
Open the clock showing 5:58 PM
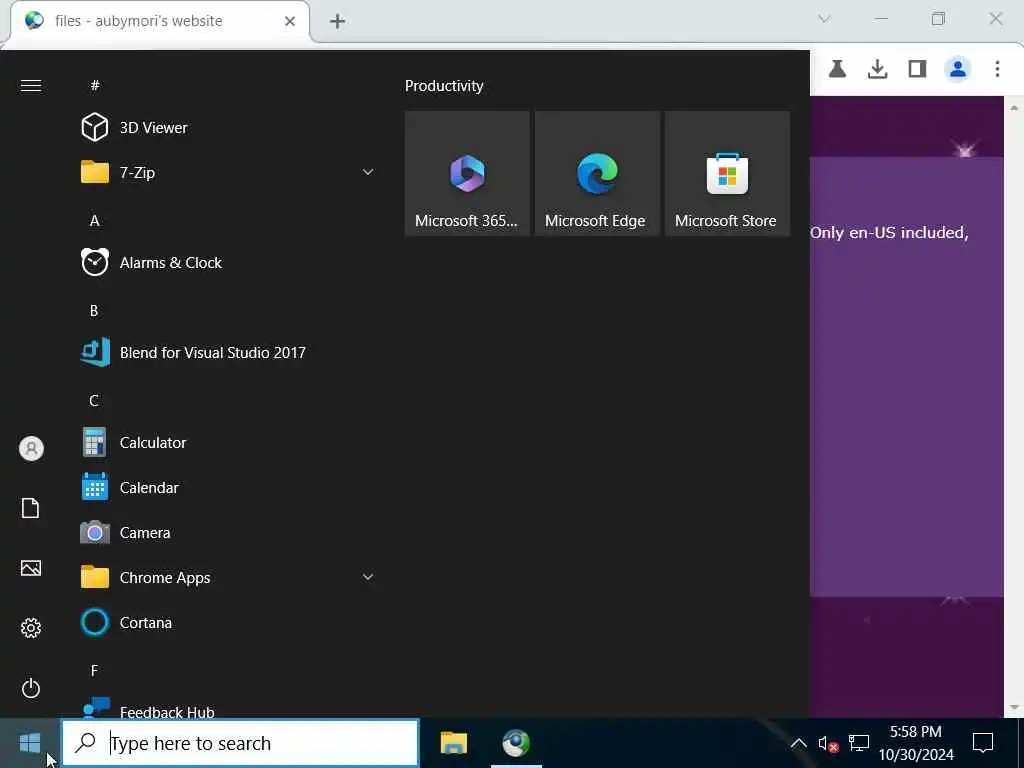[x=916, y=743]
